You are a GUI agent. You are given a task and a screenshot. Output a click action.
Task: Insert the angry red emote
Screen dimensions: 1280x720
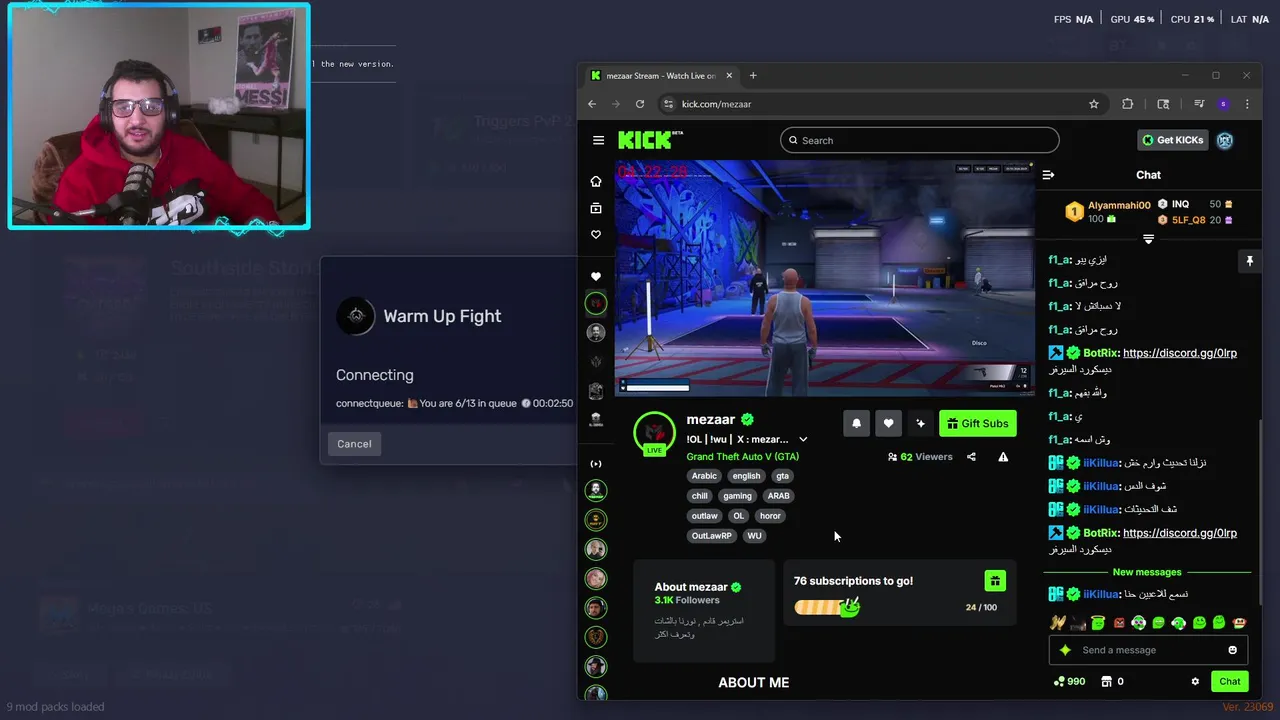coord(1119,623)
